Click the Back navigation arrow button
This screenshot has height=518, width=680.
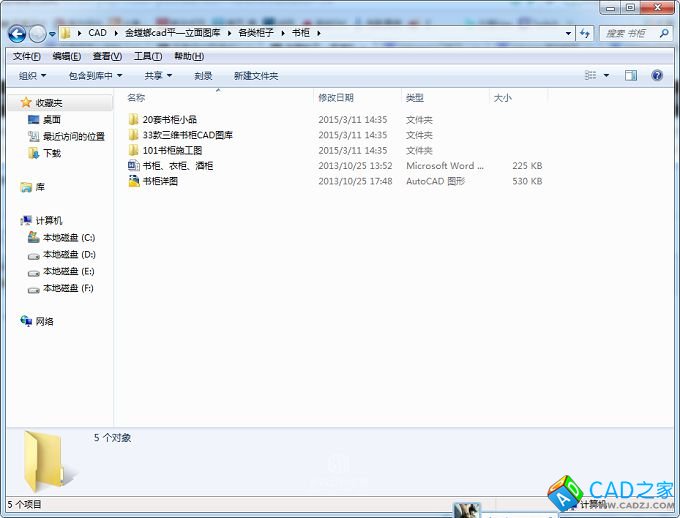pos(17,33)
